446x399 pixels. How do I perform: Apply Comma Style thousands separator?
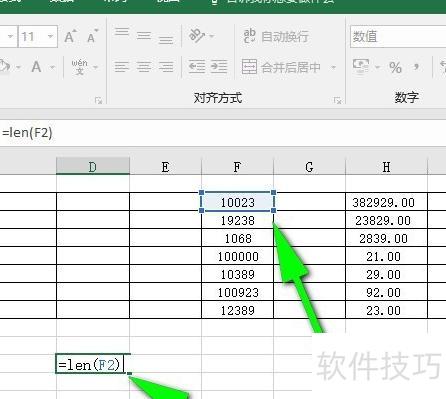416,67
